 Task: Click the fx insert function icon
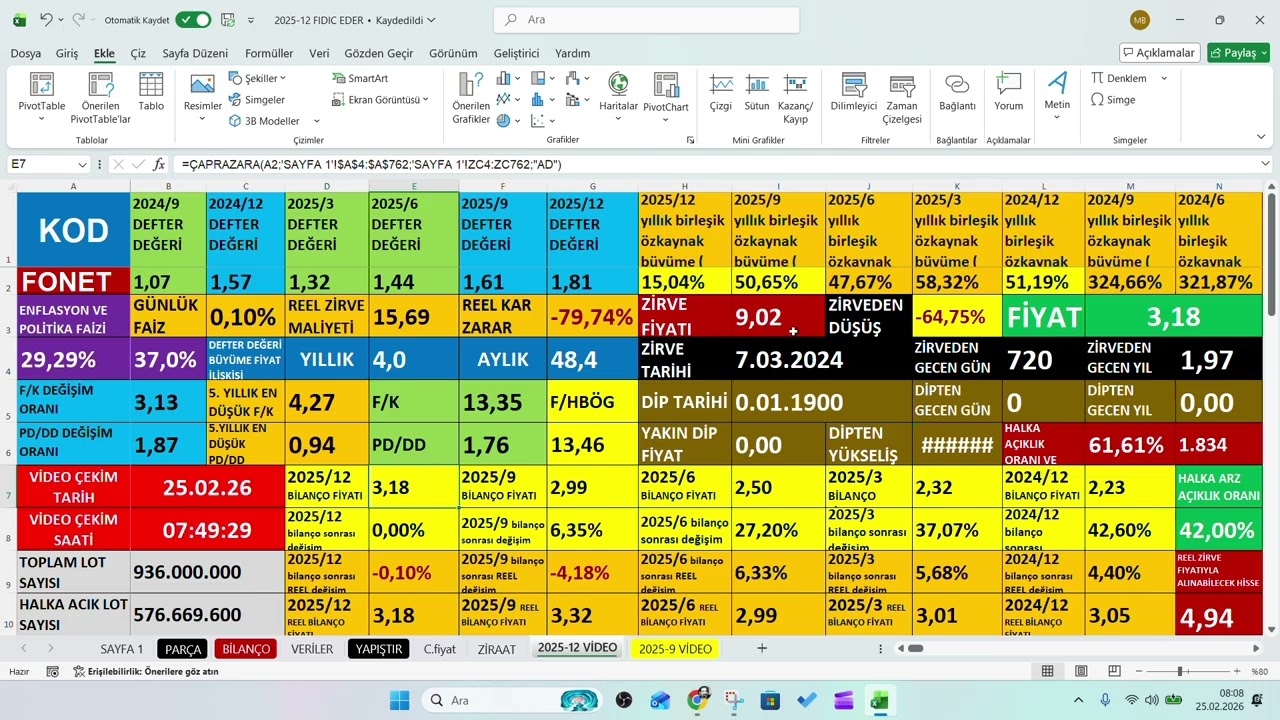click(x=159, y=164)
